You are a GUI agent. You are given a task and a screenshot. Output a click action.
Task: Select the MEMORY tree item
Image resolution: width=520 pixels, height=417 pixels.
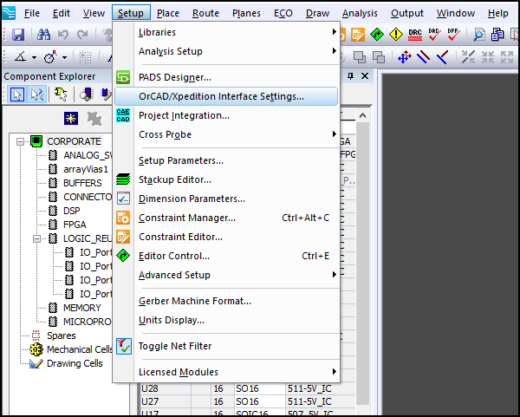point(82,307)
